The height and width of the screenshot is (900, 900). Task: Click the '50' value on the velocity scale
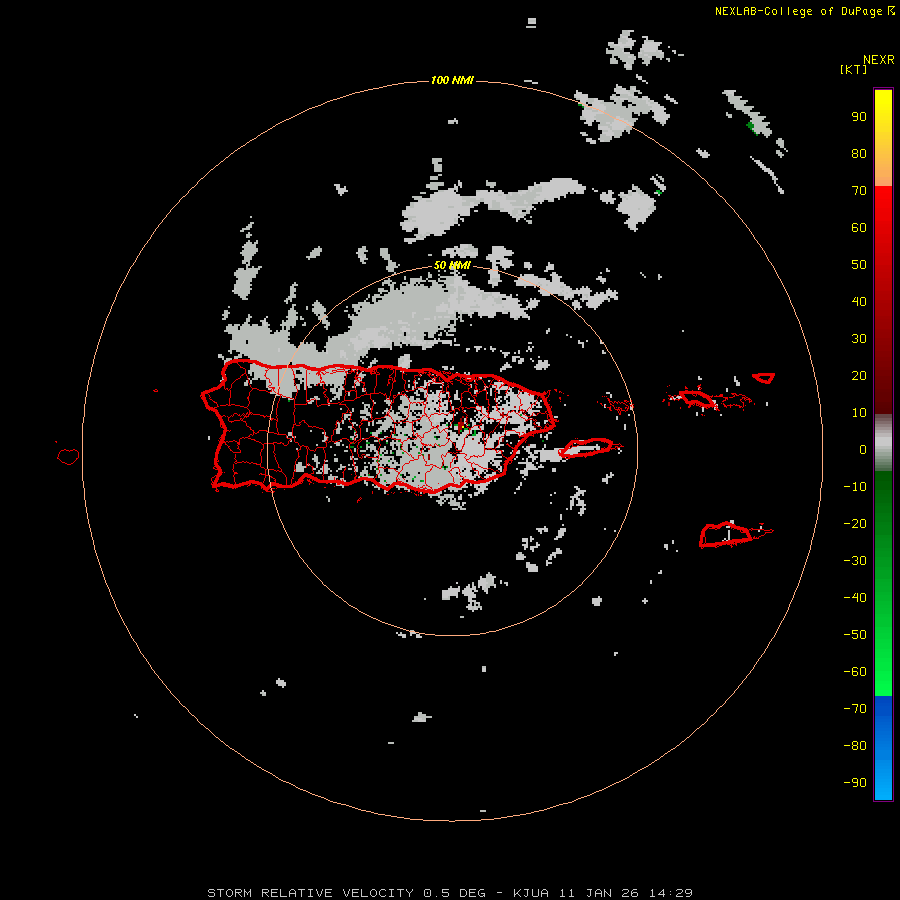859,265
